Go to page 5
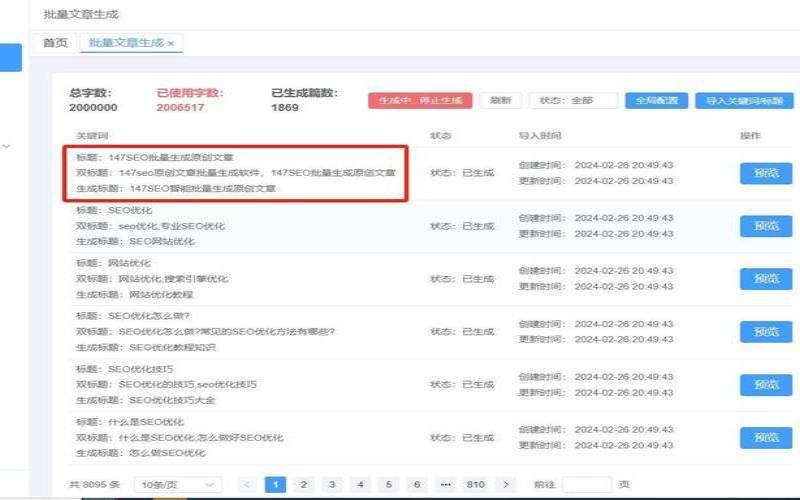Image resolution: width=800 pixels, height=500 pixels. point(389,484)
